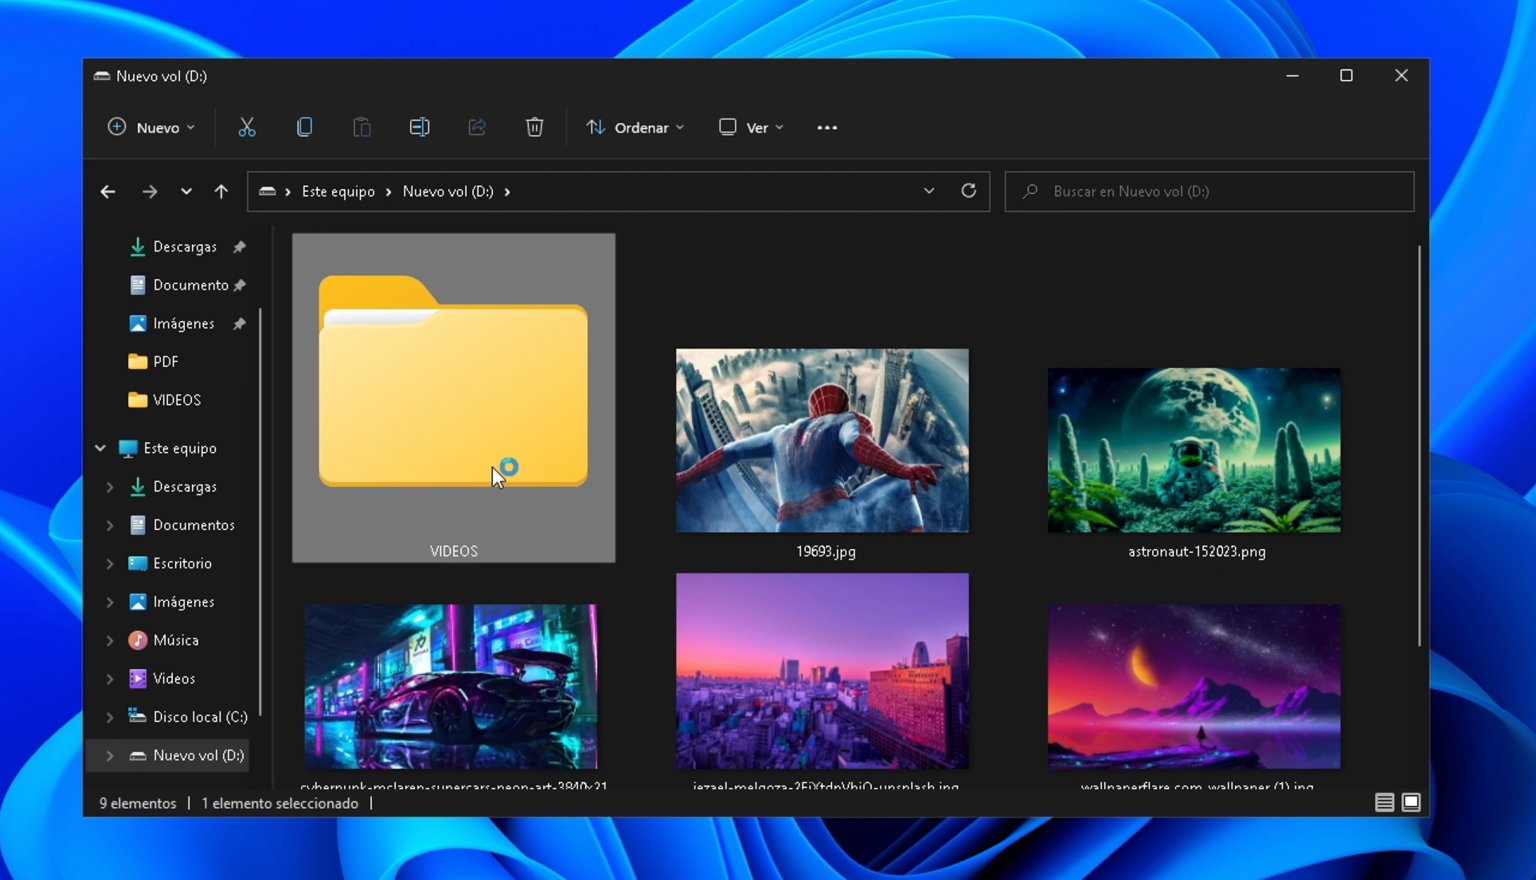
Task: Unpin Documento in quick access
Action: coord(239,285)
